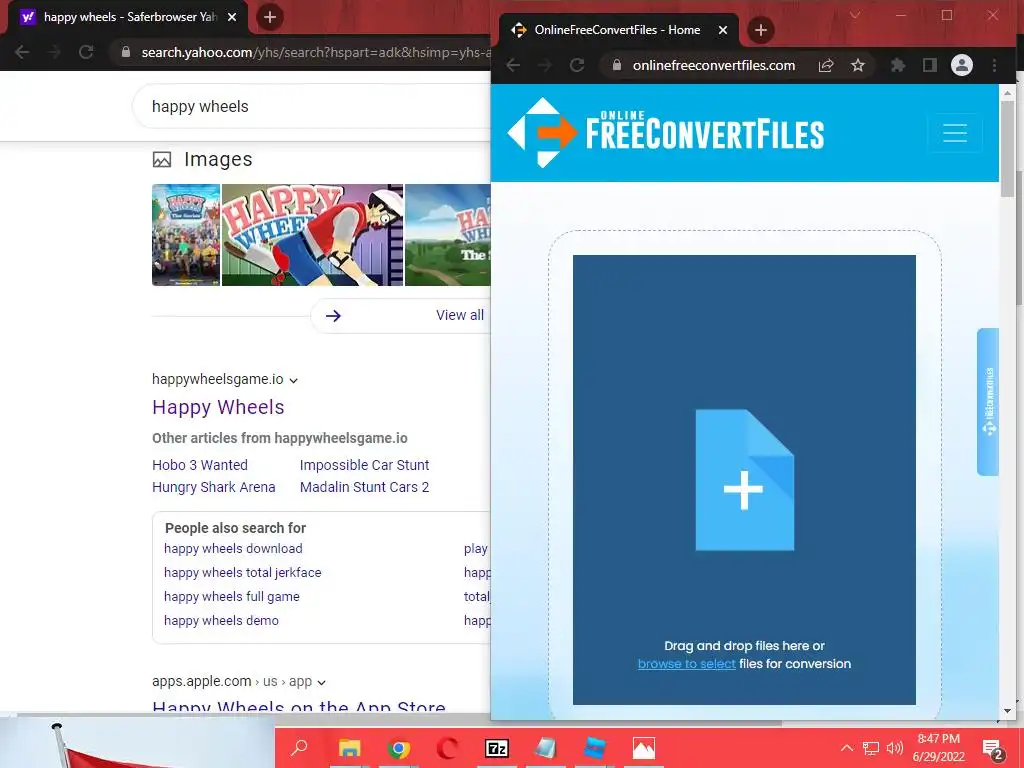1024x768 pixels.
Task: Go back in the Yahoo search window
Action: [22, 52]
